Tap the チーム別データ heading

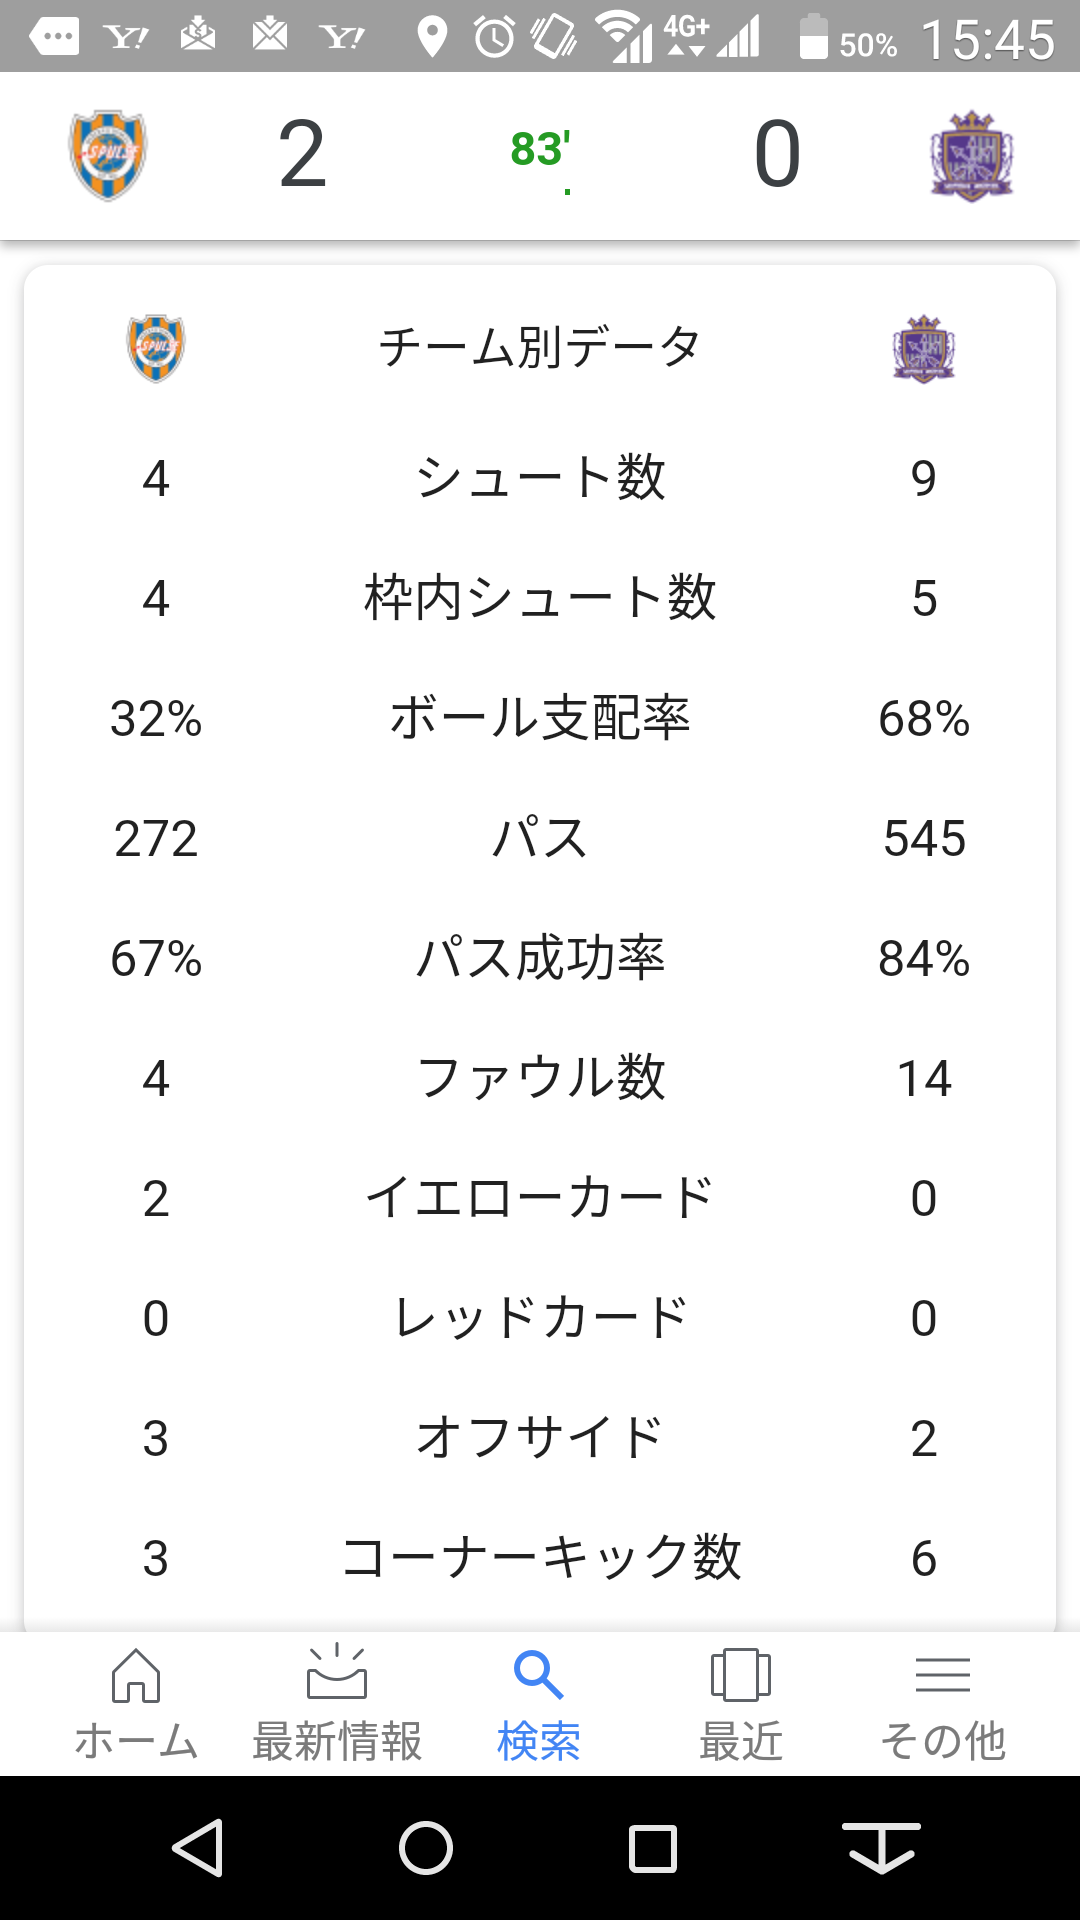(540, 347)
